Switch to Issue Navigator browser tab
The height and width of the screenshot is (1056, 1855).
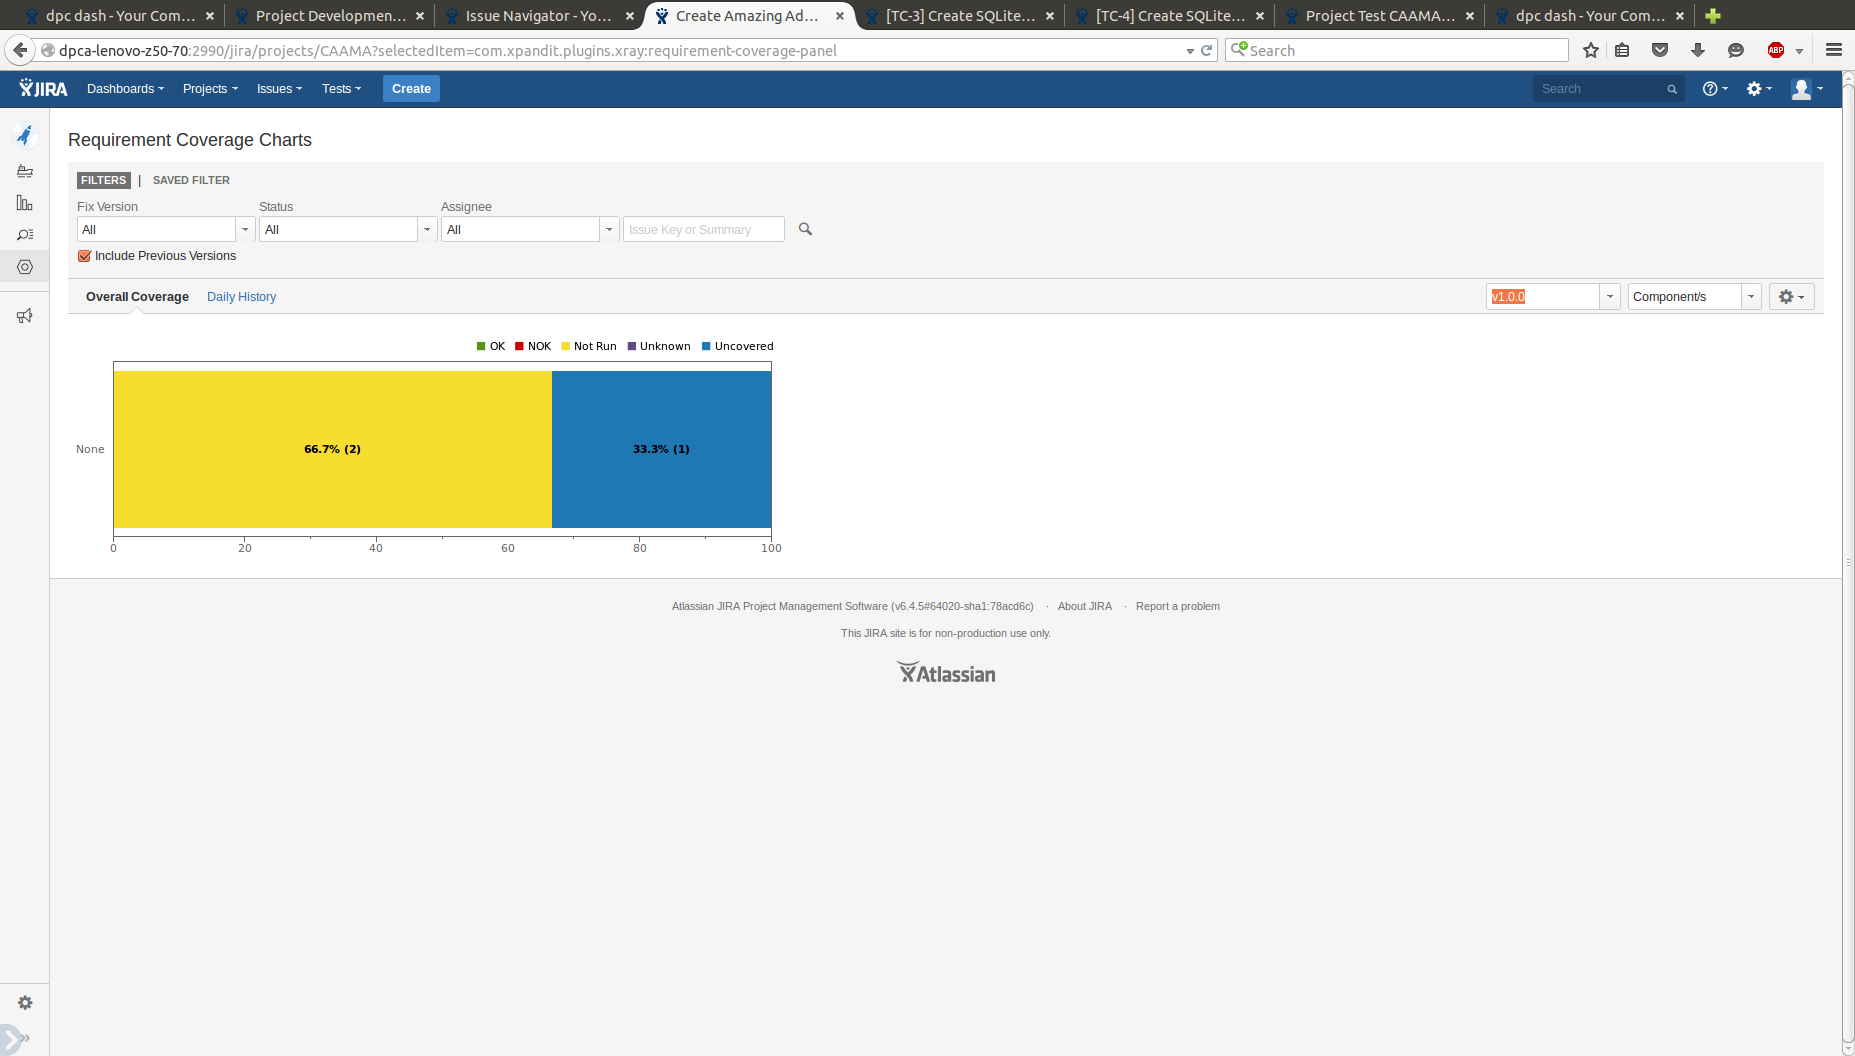pos(538,16)
